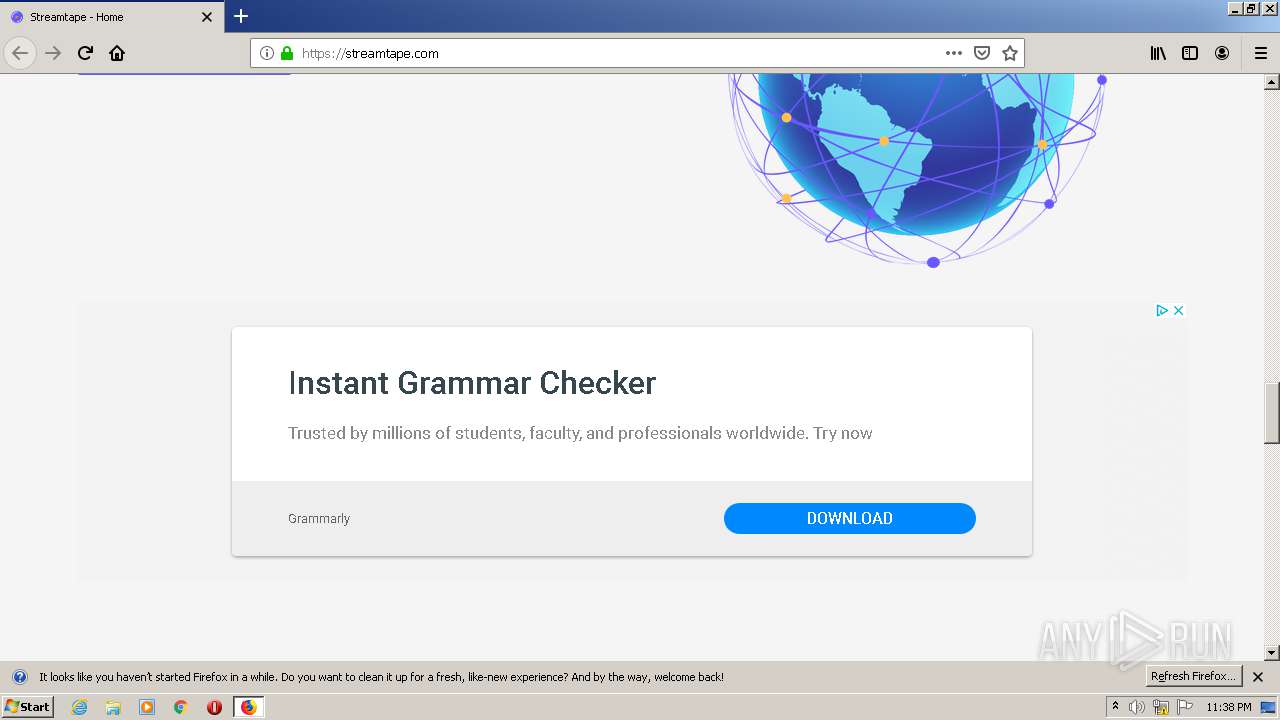Click the AdChoices triangle icon
The width and height of the screenshot is (1280, 720).
(1162, 310)
